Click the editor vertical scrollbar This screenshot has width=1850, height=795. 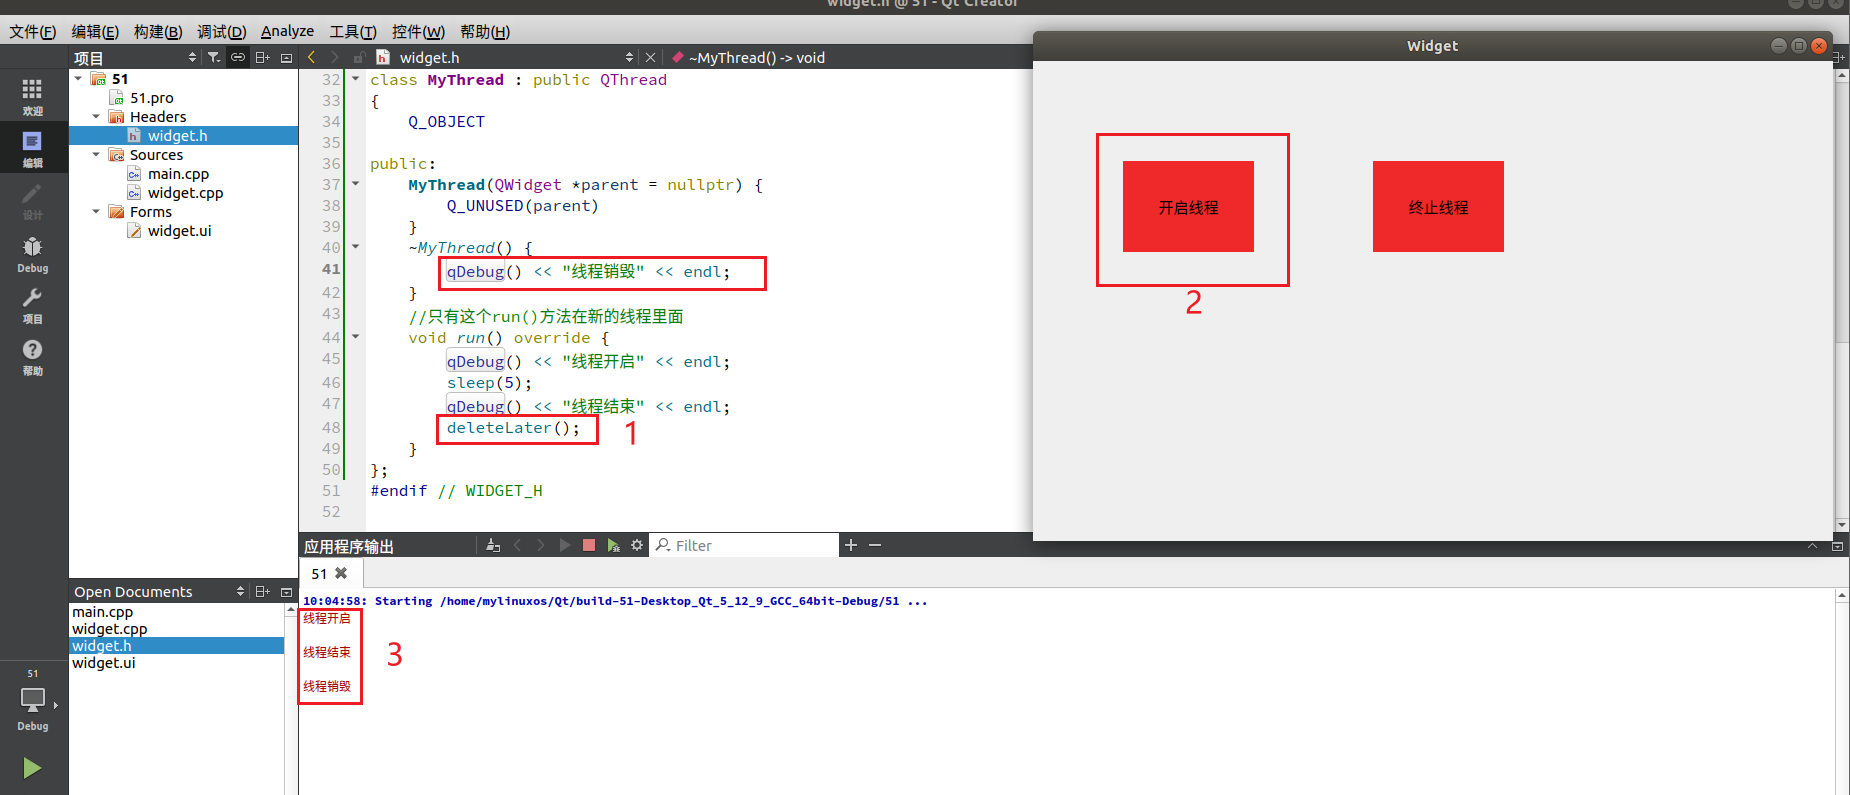1841,300
